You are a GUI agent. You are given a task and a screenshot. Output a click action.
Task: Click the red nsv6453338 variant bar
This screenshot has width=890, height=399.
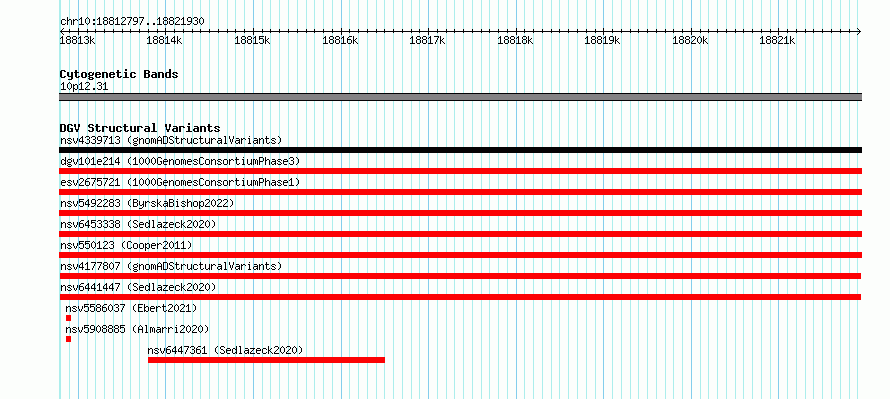(461, 234)
